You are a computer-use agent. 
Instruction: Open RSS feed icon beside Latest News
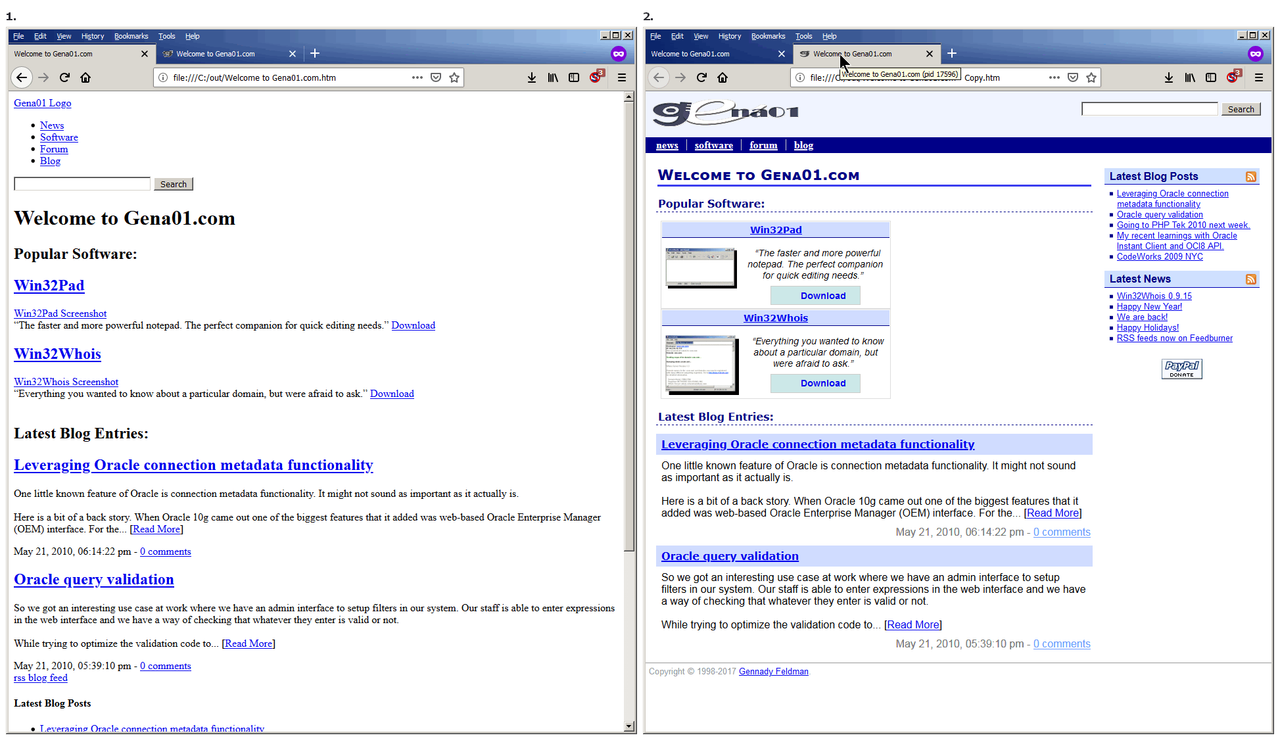(1251, 279)
